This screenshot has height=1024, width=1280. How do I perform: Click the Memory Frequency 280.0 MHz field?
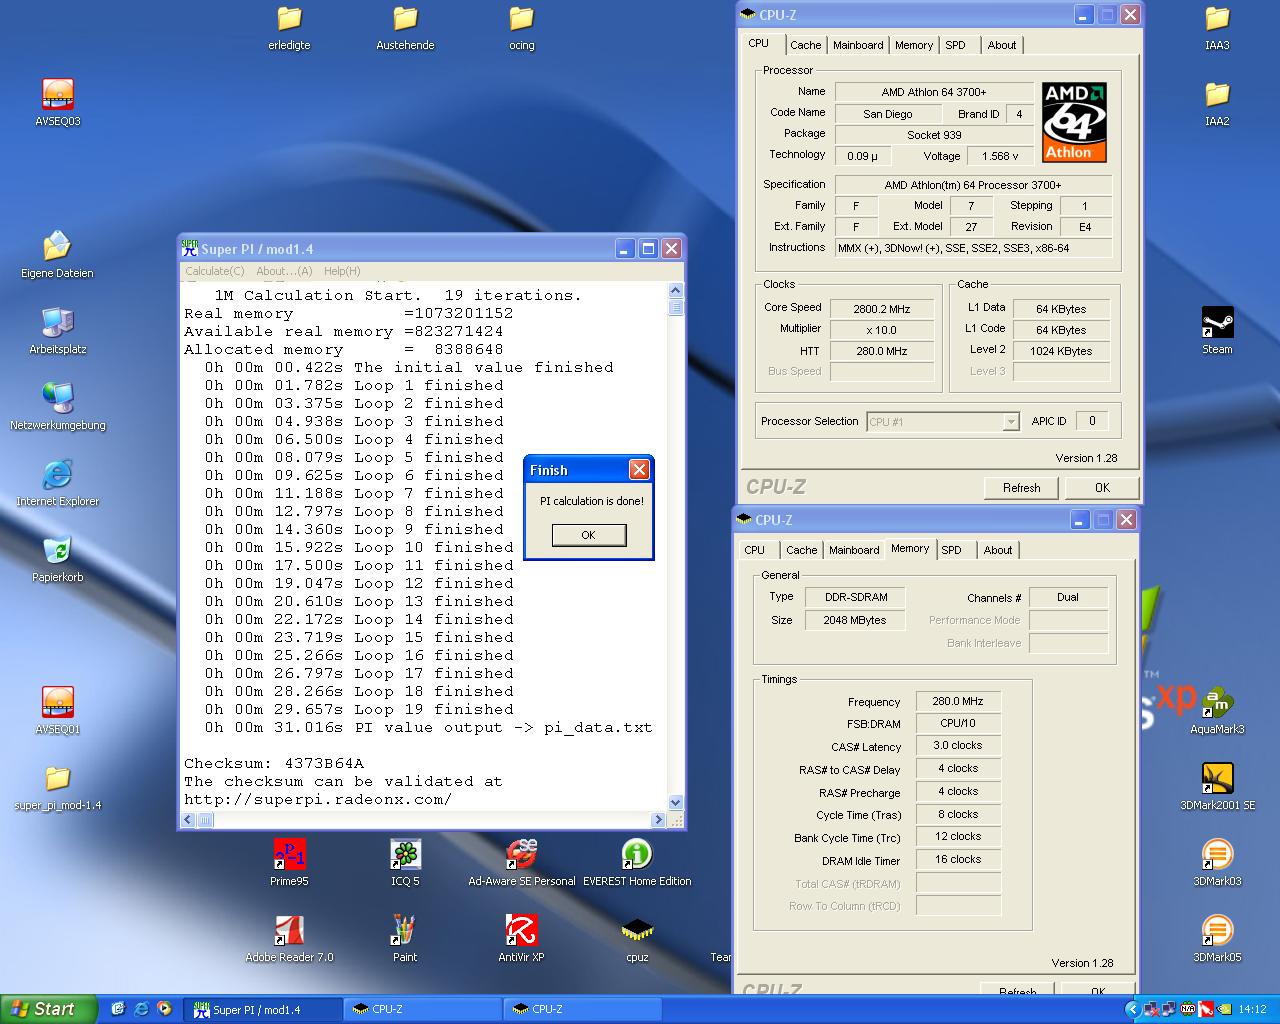click(x=958, y=701)
